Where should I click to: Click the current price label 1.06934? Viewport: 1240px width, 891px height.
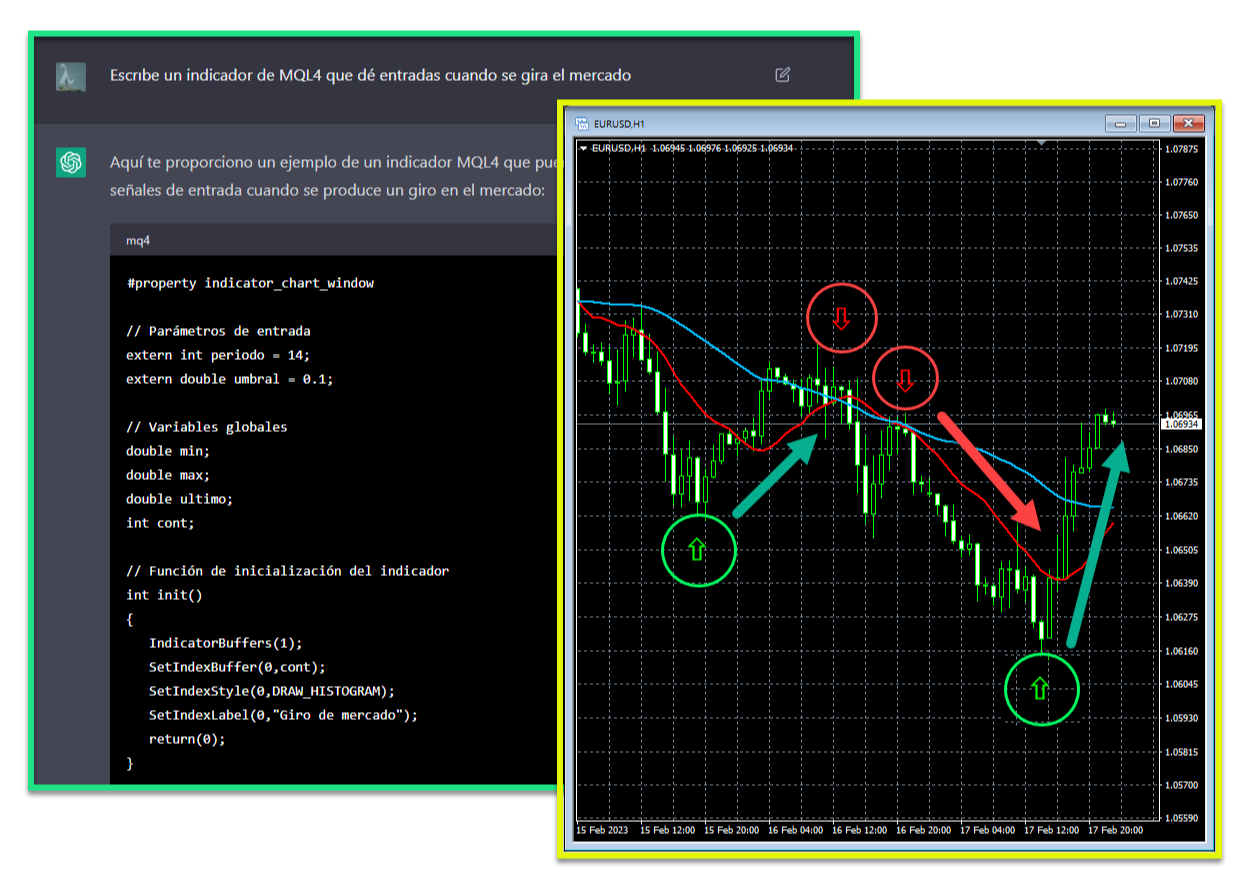tap(1180, 424)
